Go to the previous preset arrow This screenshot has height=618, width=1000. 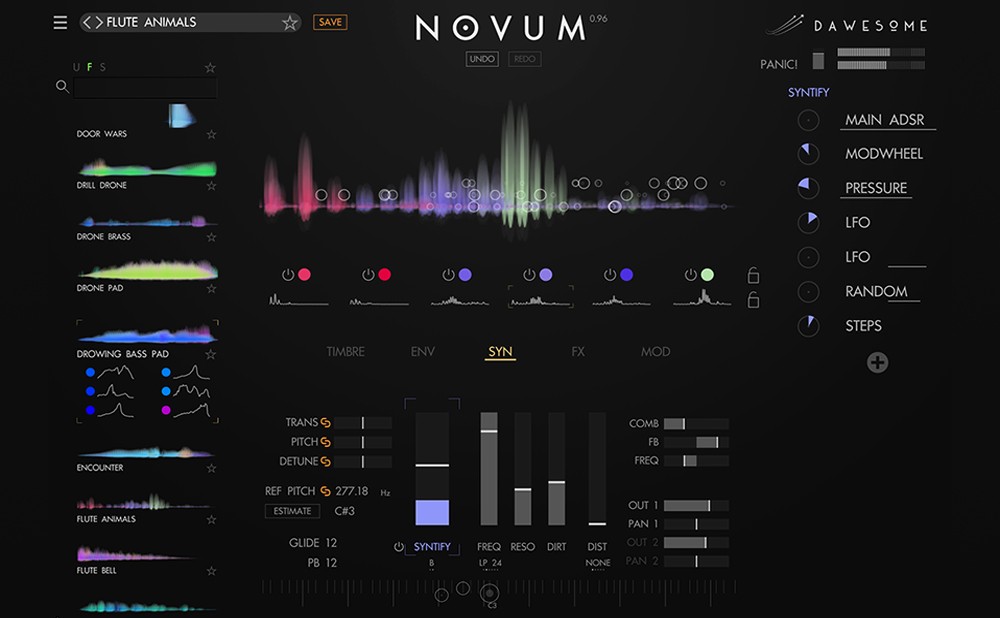click(x=88, y=22)
